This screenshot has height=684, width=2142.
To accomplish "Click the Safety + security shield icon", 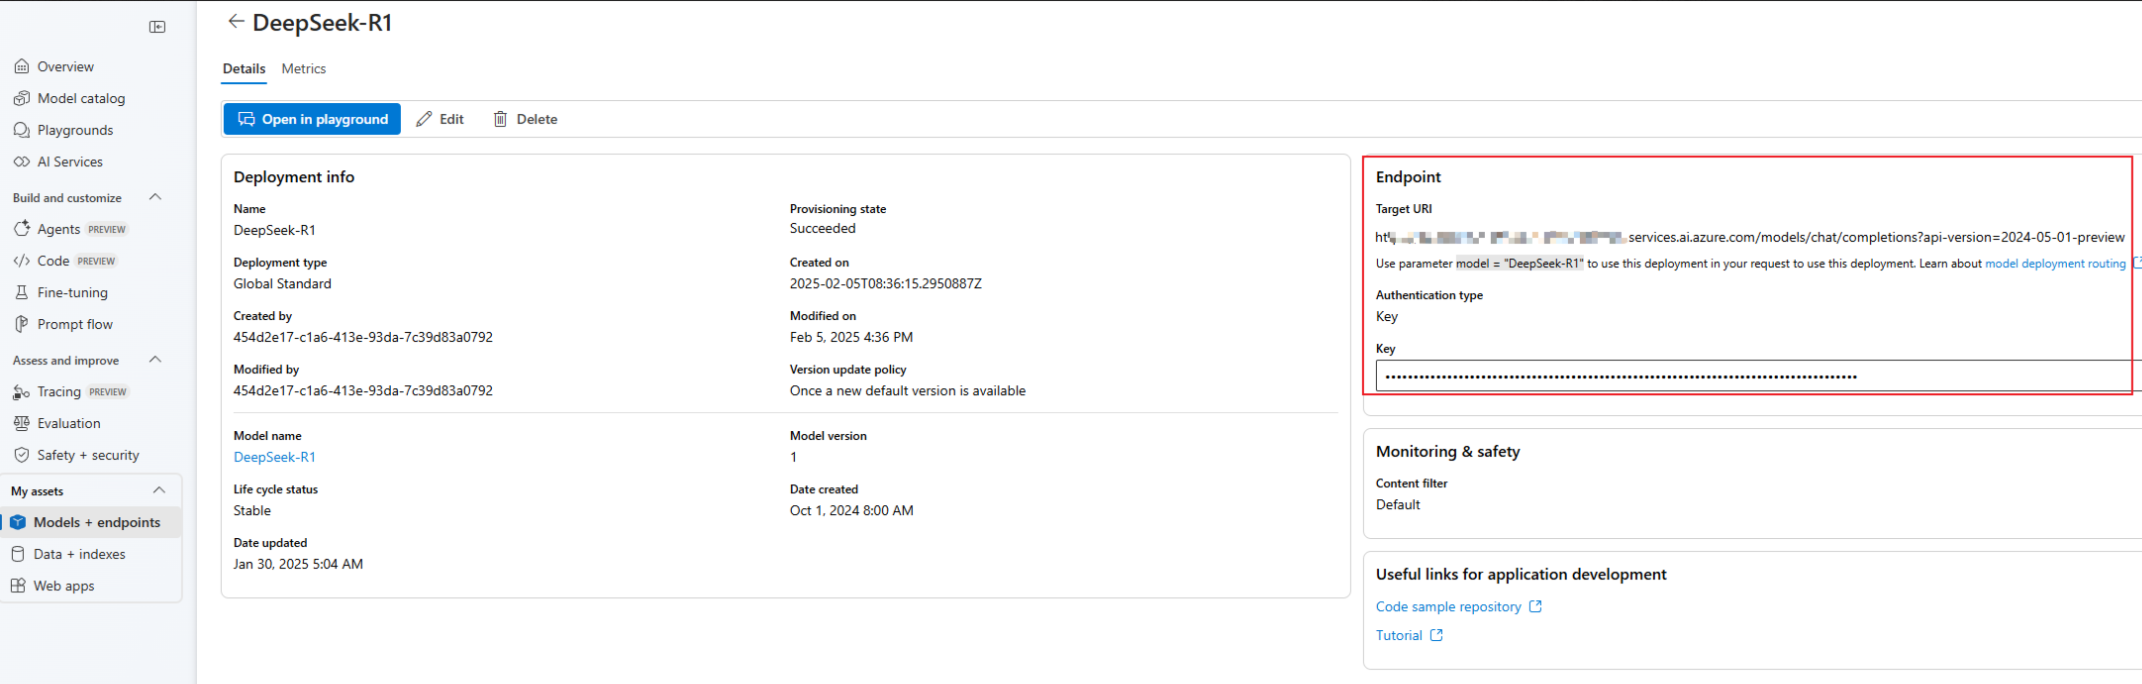I will click(21, 455).
